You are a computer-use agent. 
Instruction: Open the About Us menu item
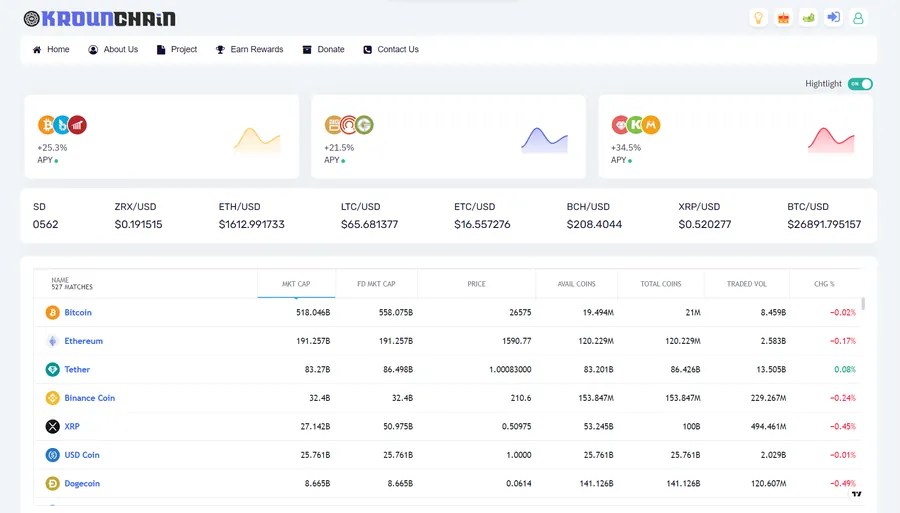[113, 49]
